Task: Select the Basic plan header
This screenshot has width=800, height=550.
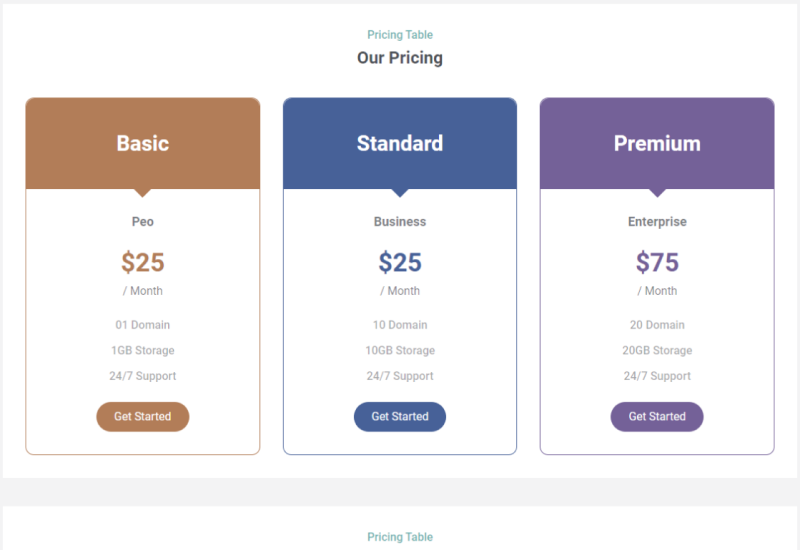Action: (x=142, y=143)
